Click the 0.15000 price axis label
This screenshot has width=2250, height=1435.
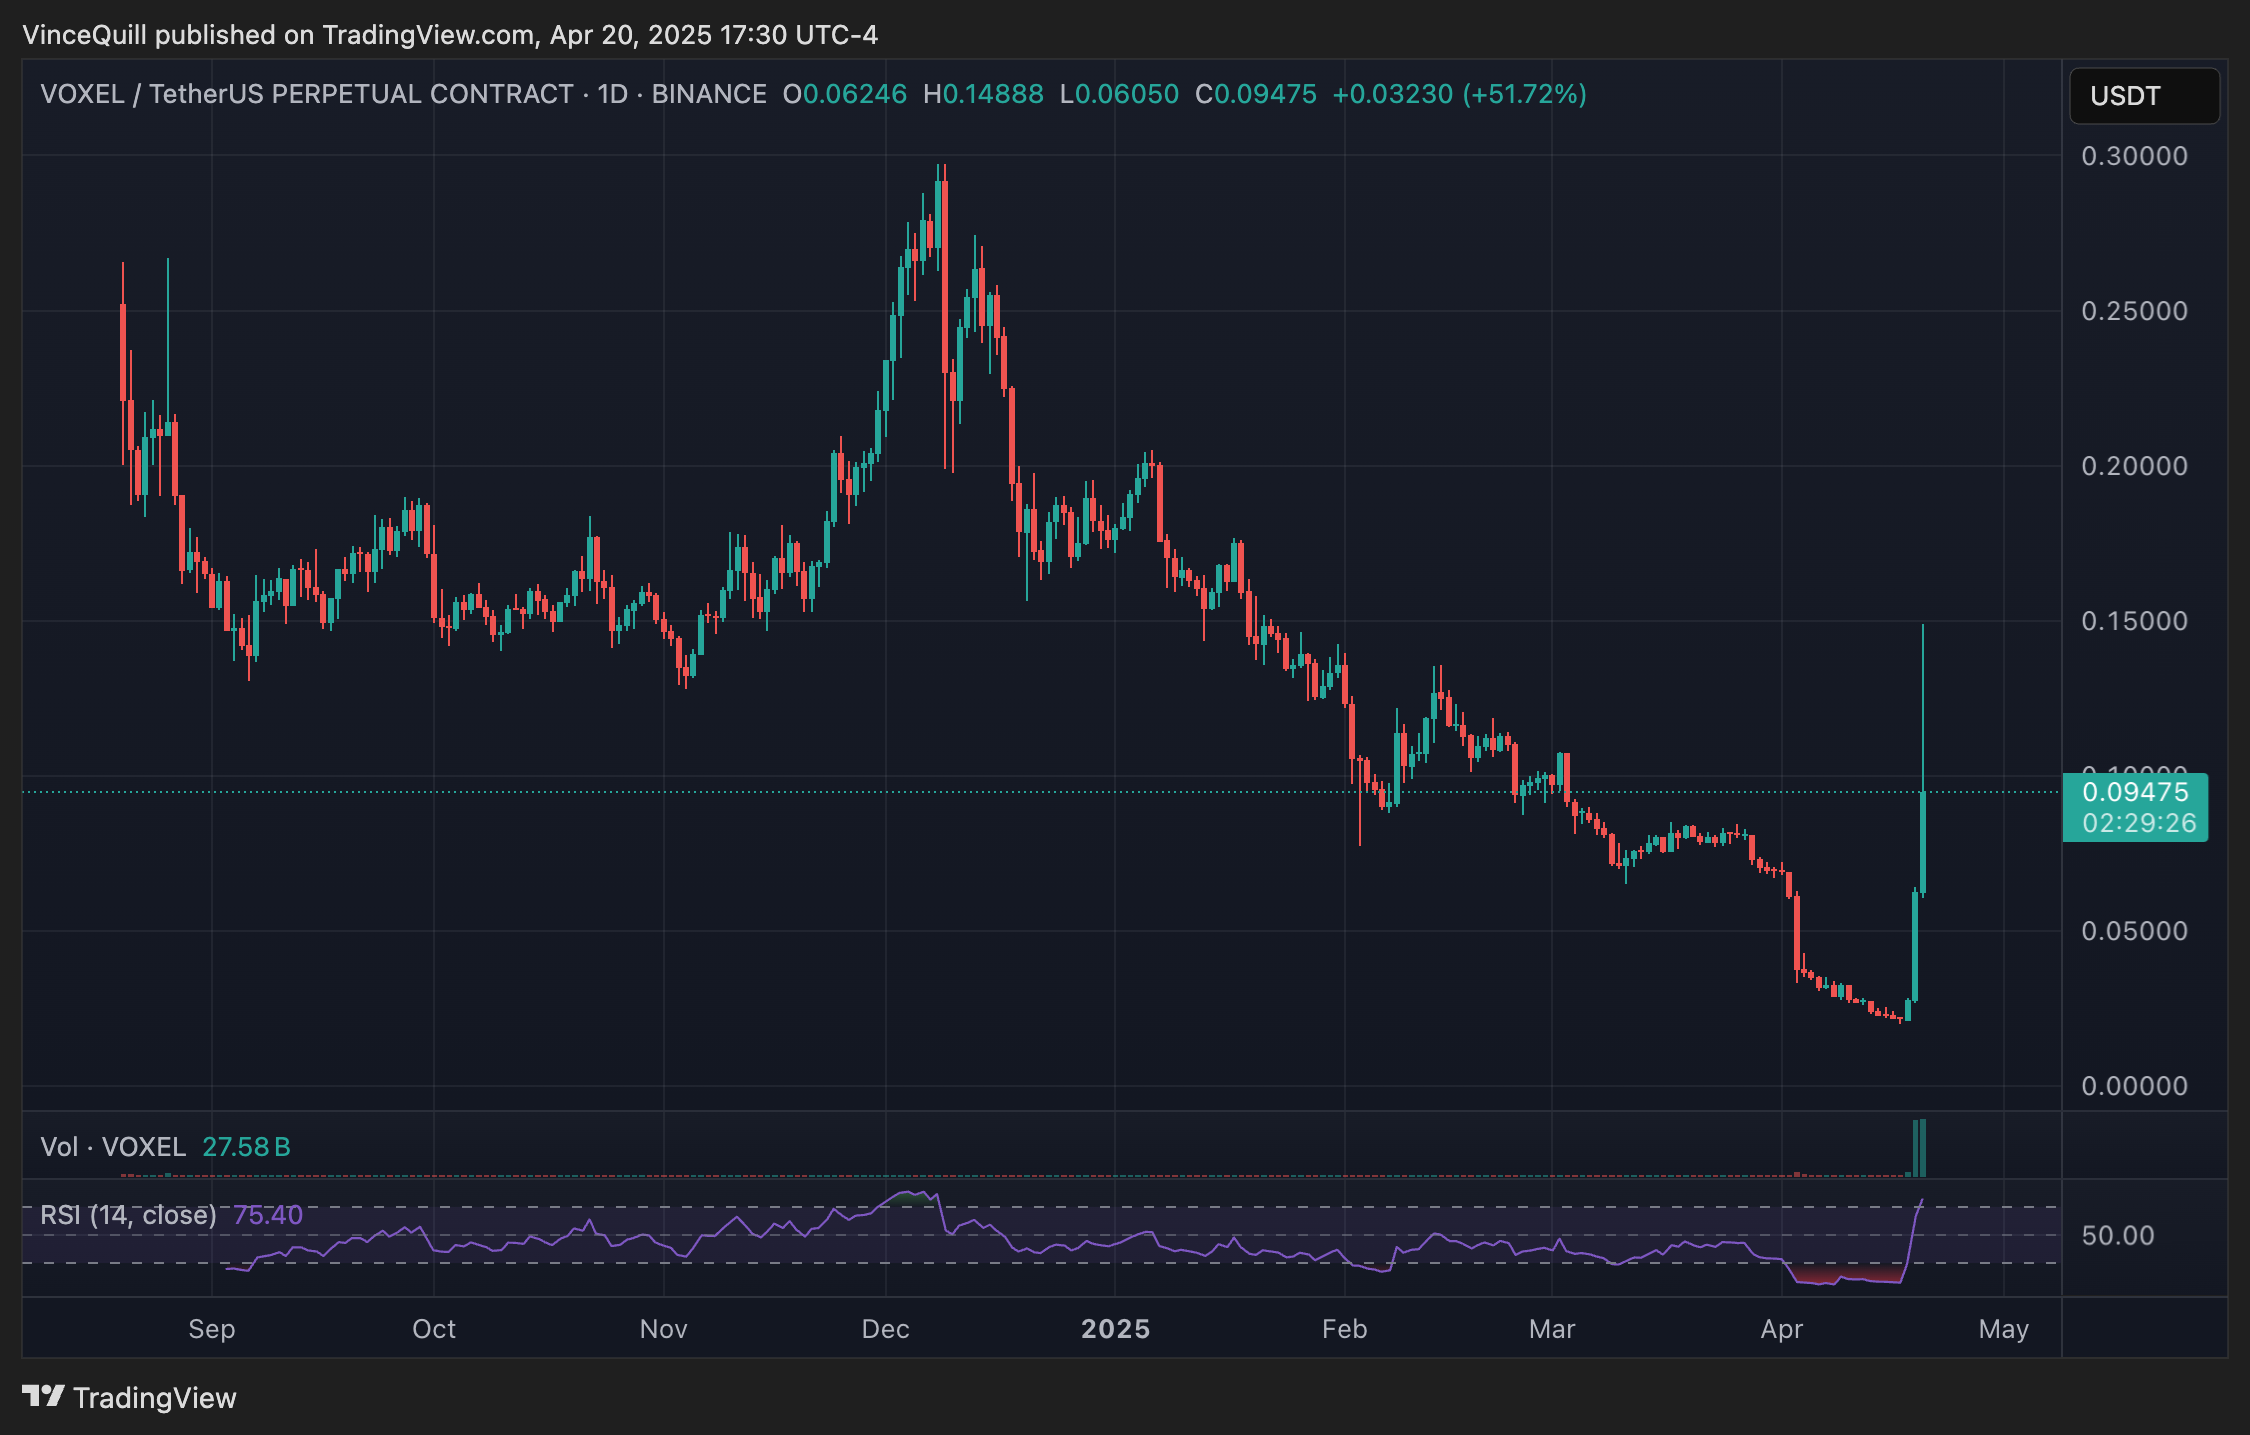2134,621
